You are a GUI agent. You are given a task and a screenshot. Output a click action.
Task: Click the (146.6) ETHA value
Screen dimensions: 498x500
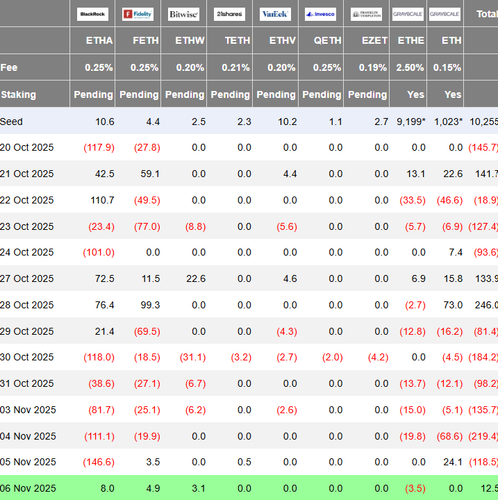(99, 462)
